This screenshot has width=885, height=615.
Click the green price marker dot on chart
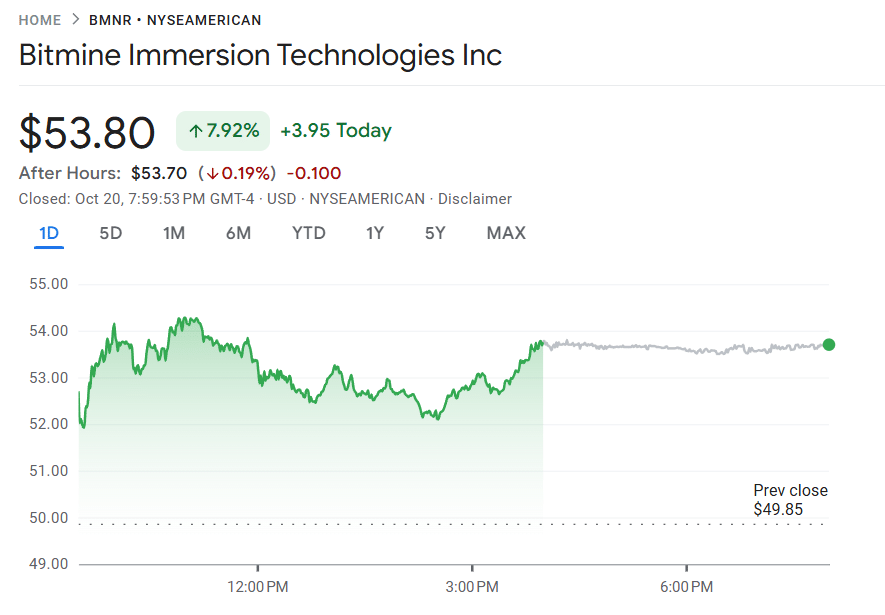[x=828, y=344]
